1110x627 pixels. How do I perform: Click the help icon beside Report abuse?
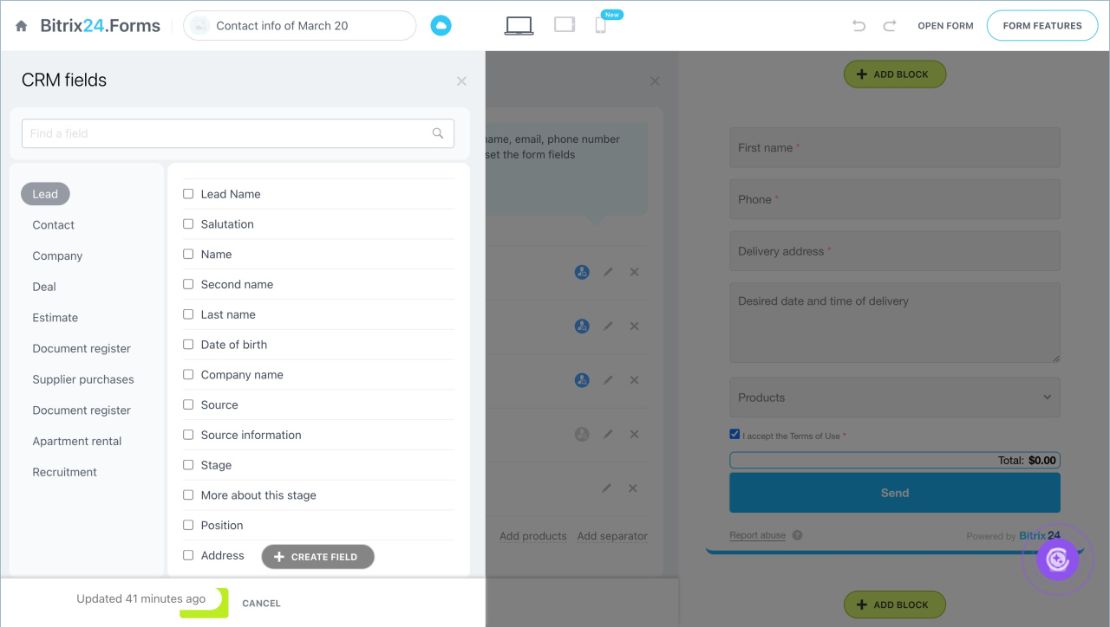tap(798, 536)
